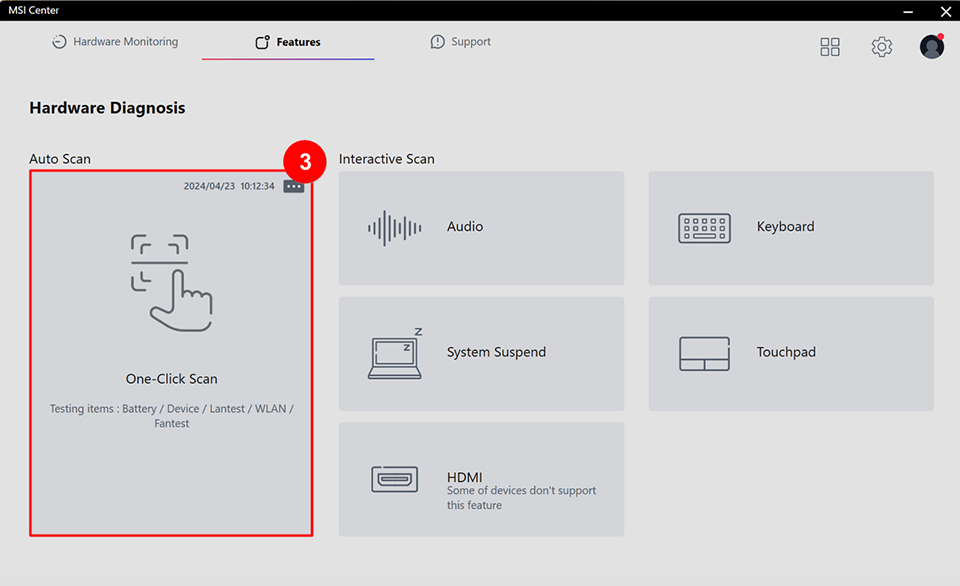Click the One-Click Scan hand icon
Screen dimensions: 960x586
(171, 282)
